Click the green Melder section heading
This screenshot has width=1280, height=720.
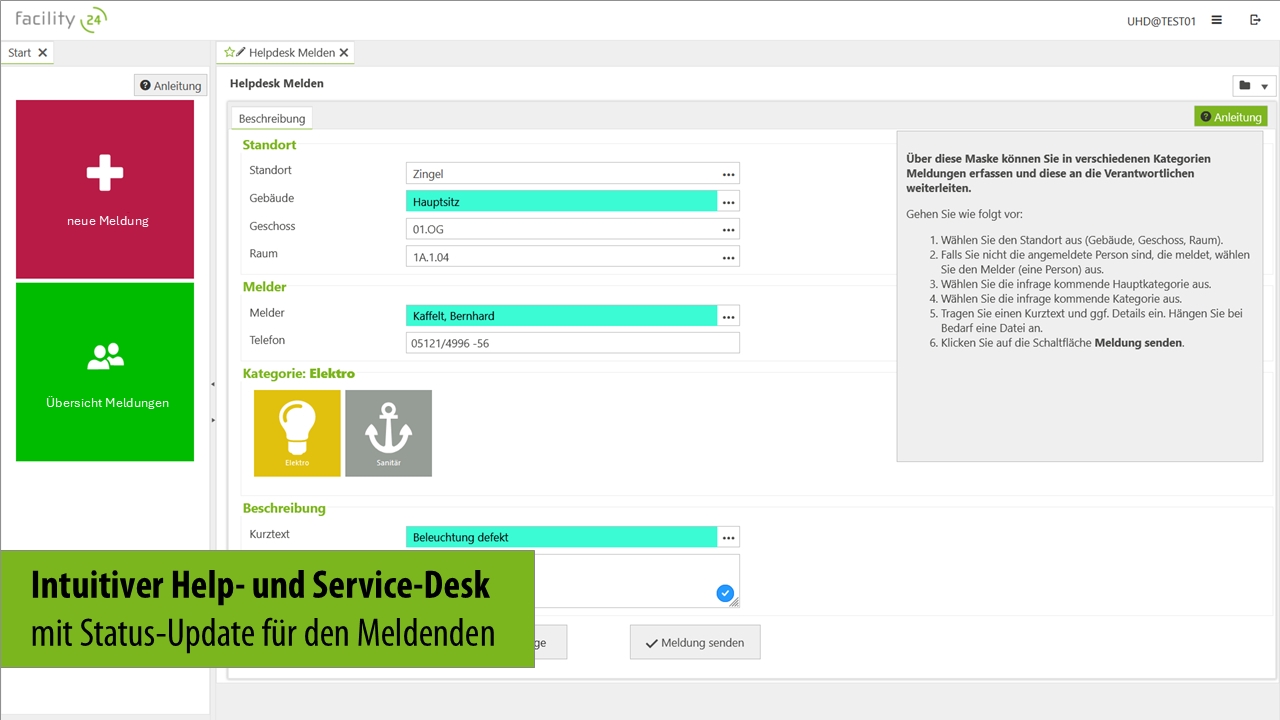point(265,287)
